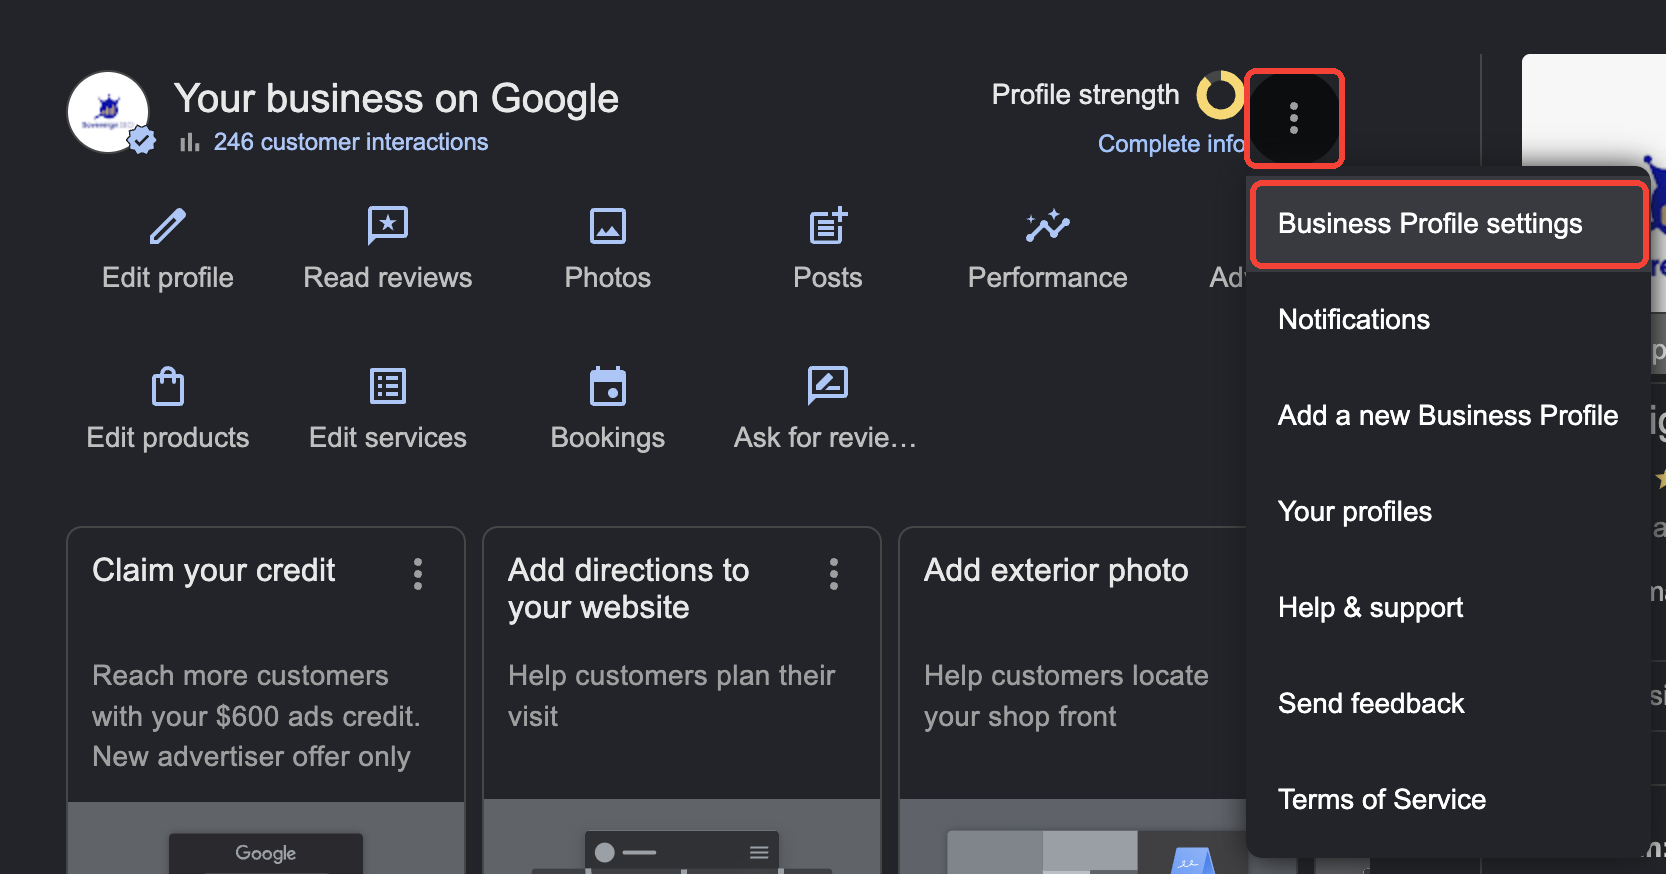Click the Profile strength ring indicator
The image size is (1666, 874).
click(x=1220, y=95)
